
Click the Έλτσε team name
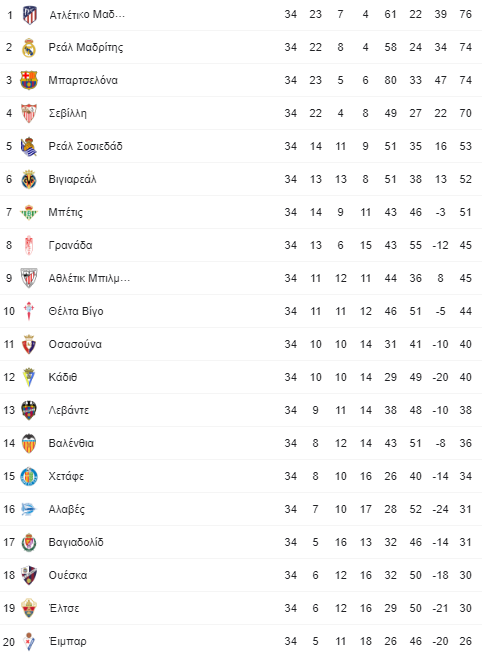point(64,608)
